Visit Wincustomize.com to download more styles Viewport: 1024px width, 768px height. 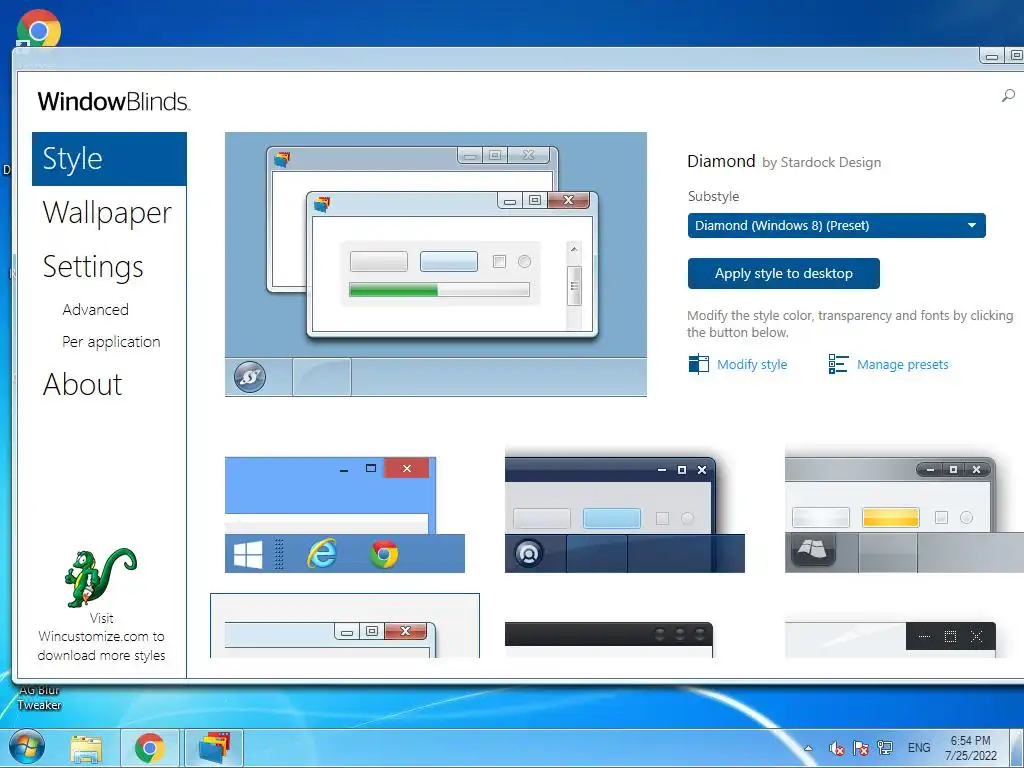[x=101, y=637]
